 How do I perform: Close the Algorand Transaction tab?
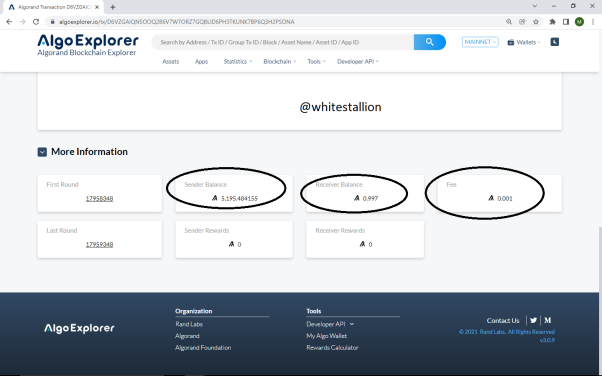tap(97, 7)
